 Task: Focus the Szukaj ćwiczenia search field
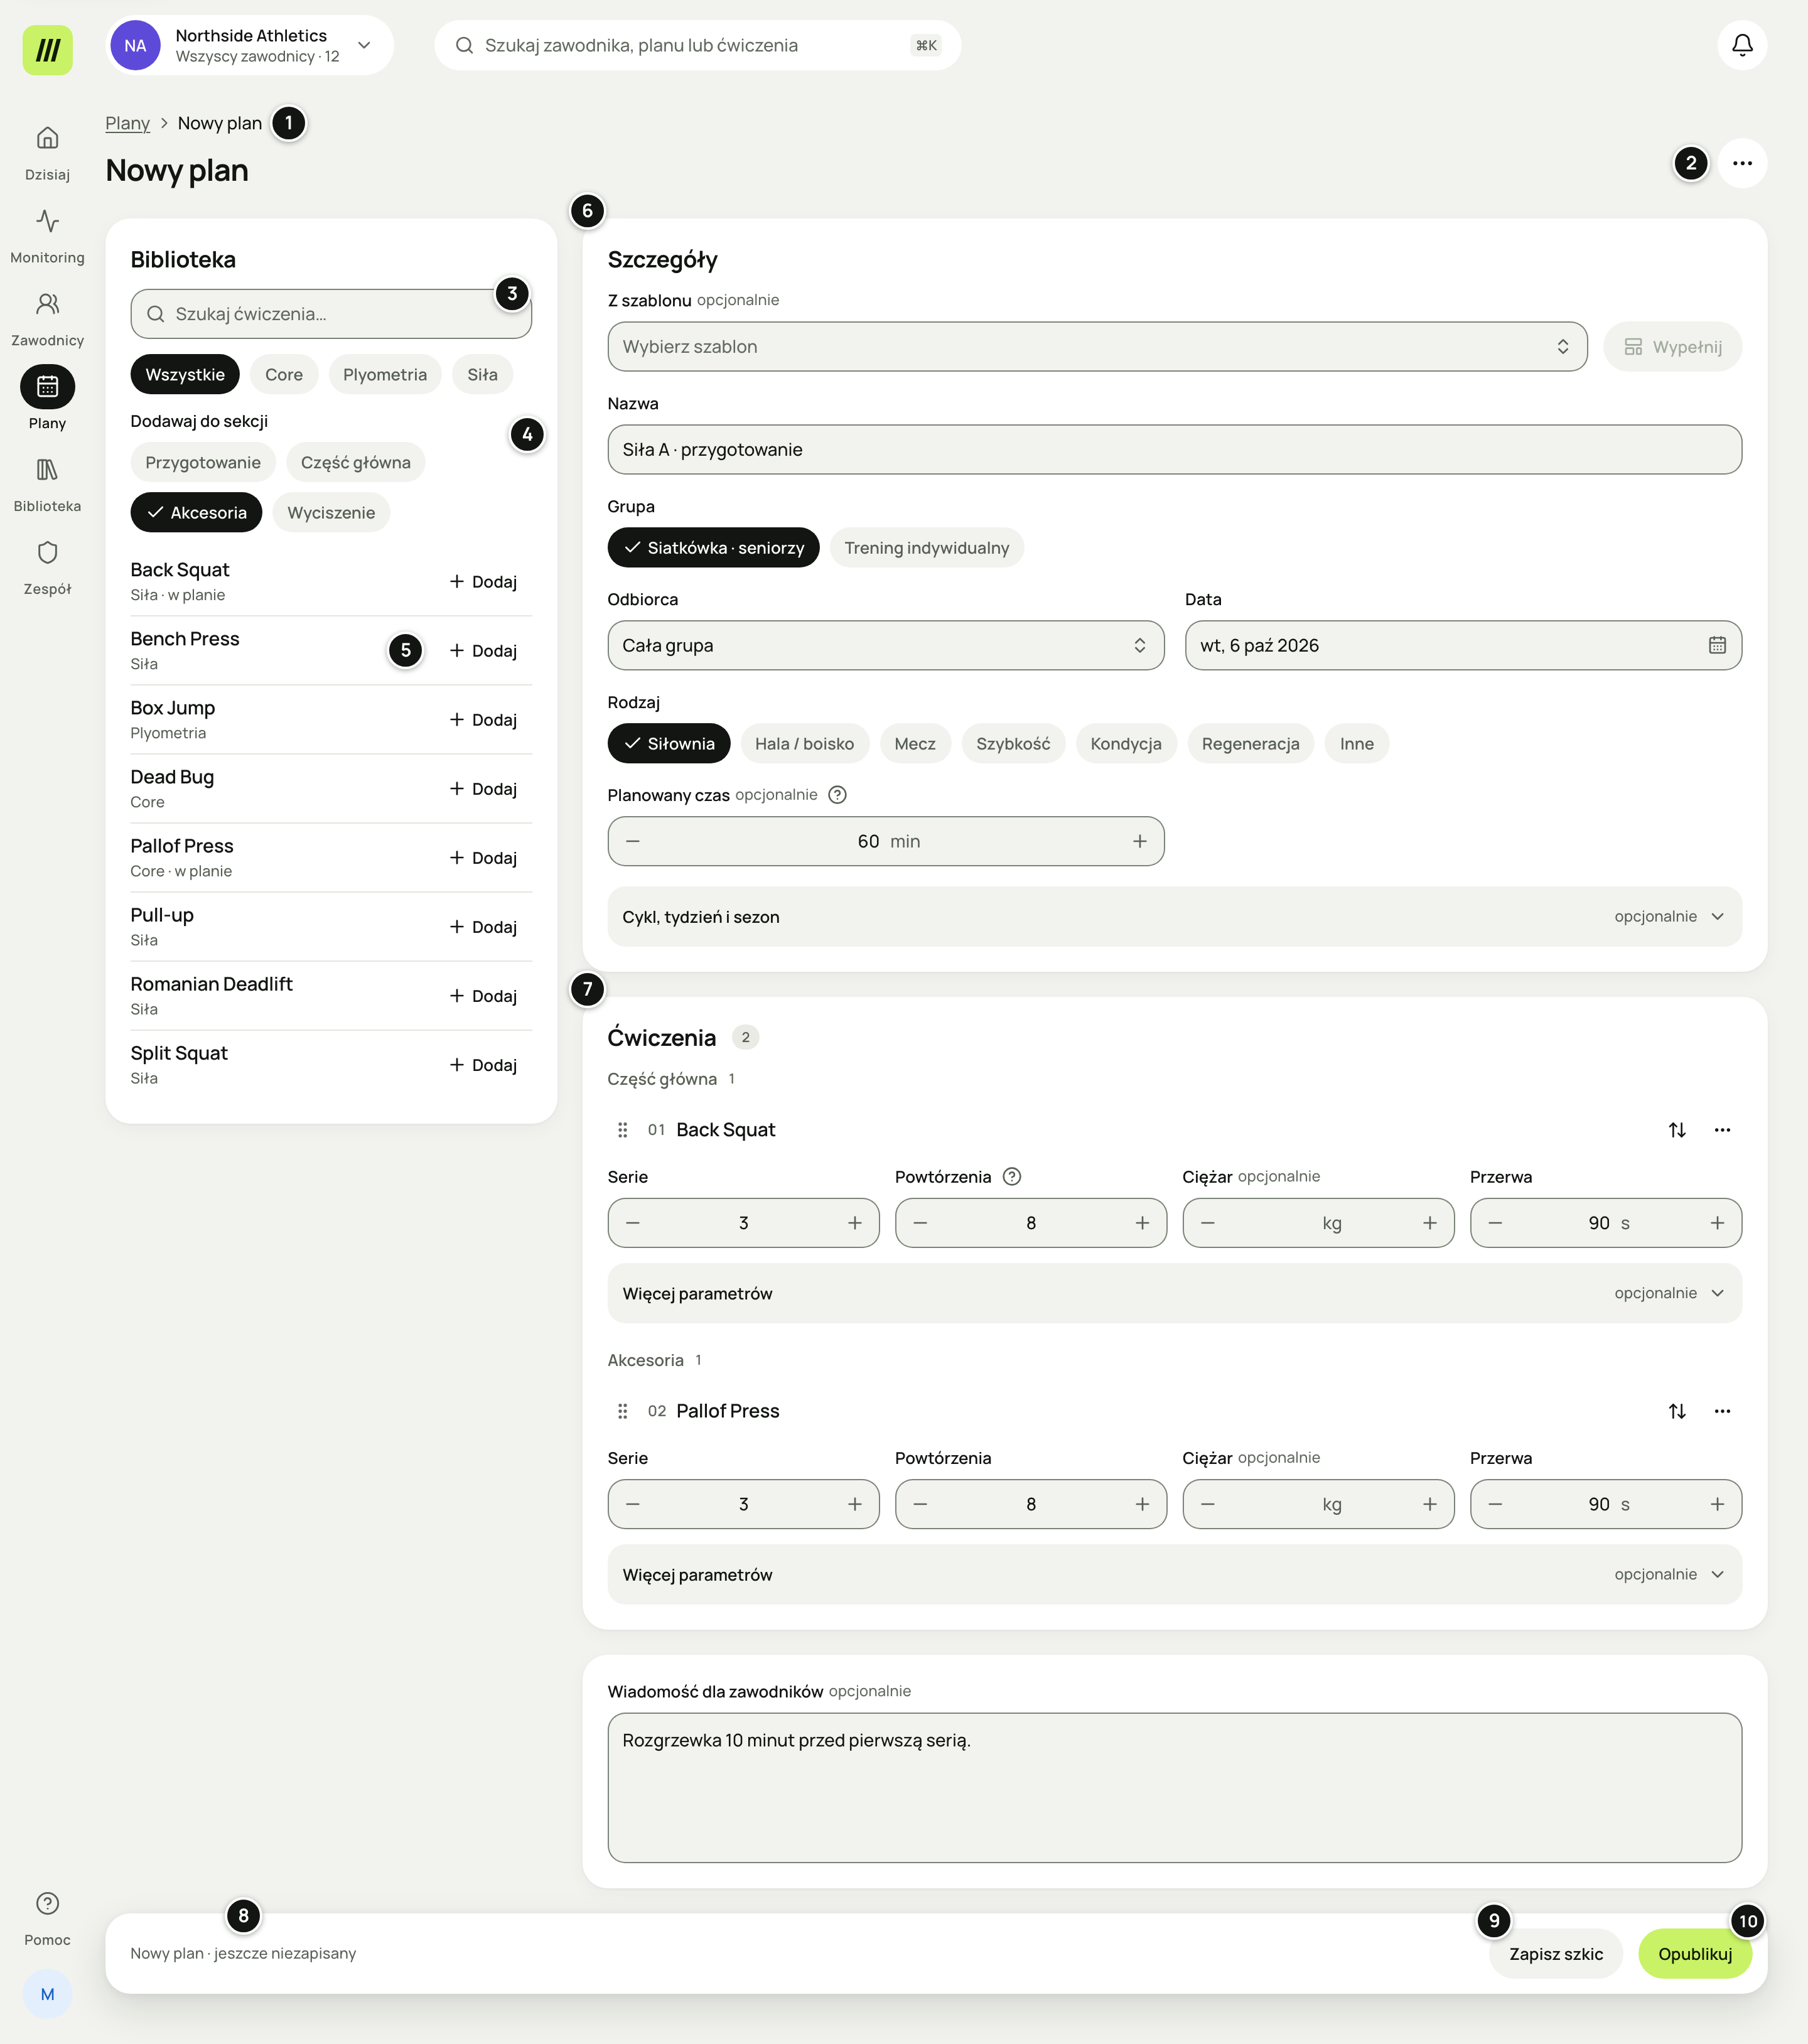tap(331, 314)
